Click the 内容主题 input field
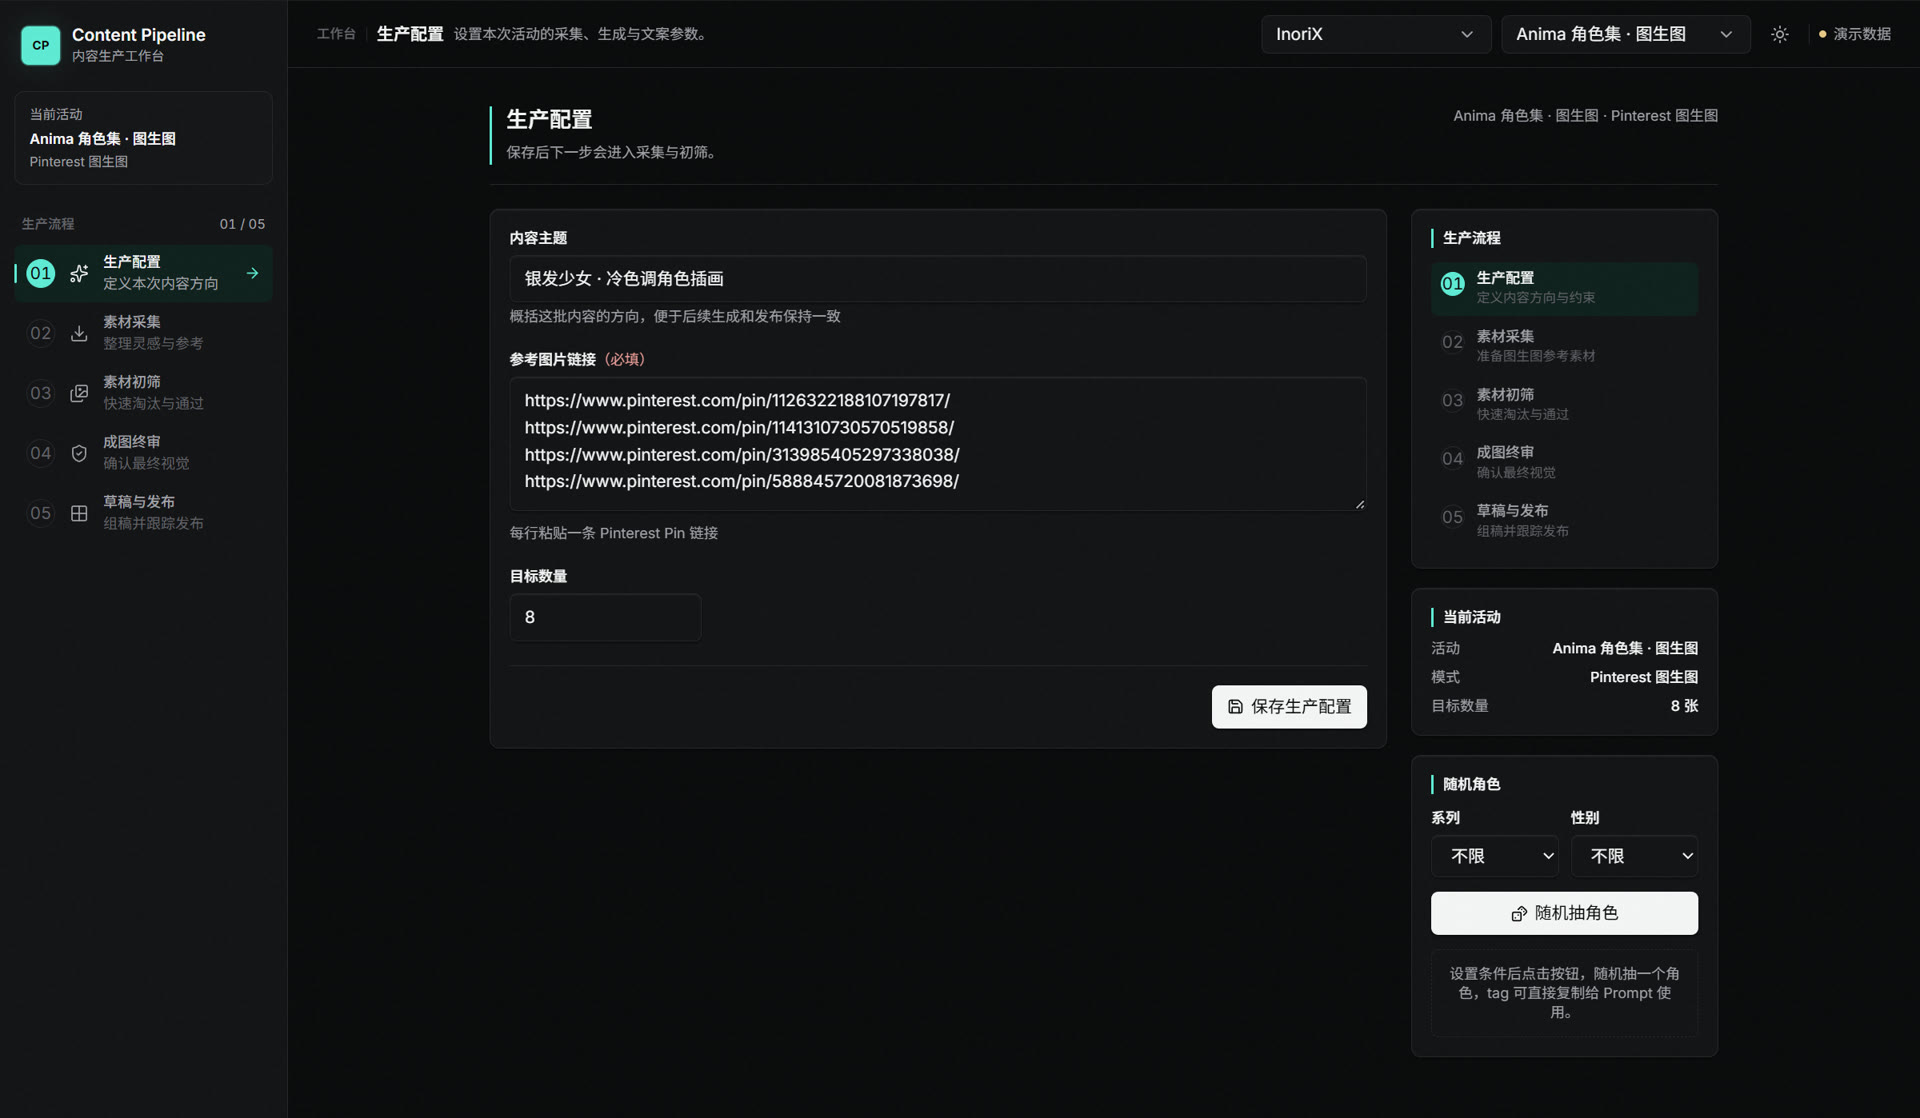1920x1118 pixels. pyautogui.click(x=938, y=279)
